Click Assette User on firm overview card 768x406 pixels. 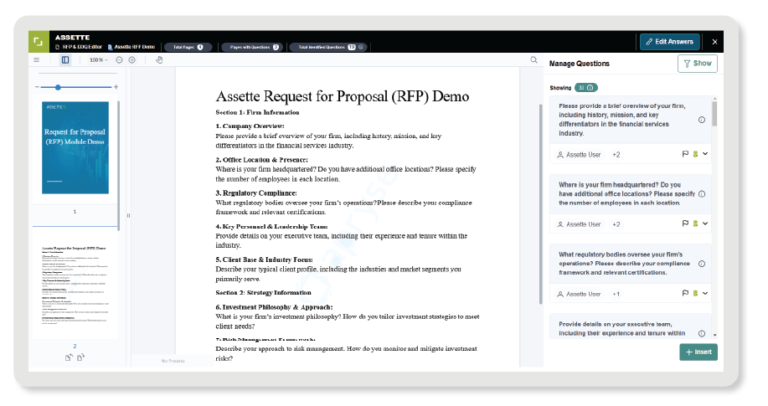tap(579, 155)
